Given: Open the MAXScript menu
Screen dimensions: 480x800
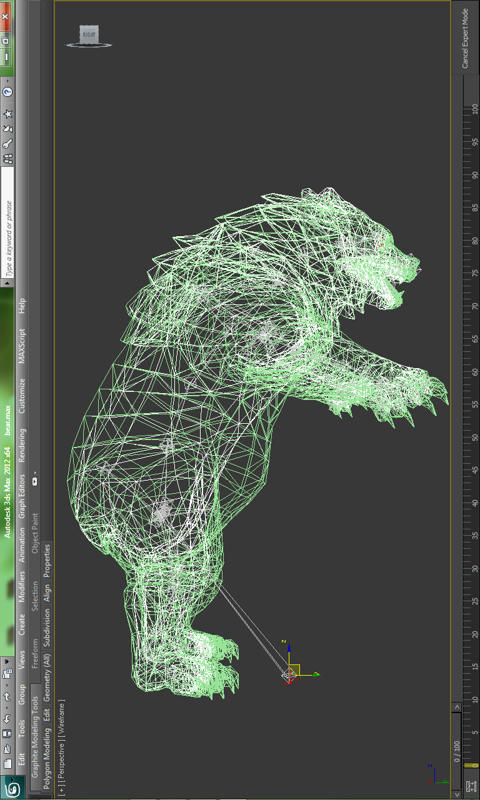Looking at the screenshot, I should click(21, 345).
